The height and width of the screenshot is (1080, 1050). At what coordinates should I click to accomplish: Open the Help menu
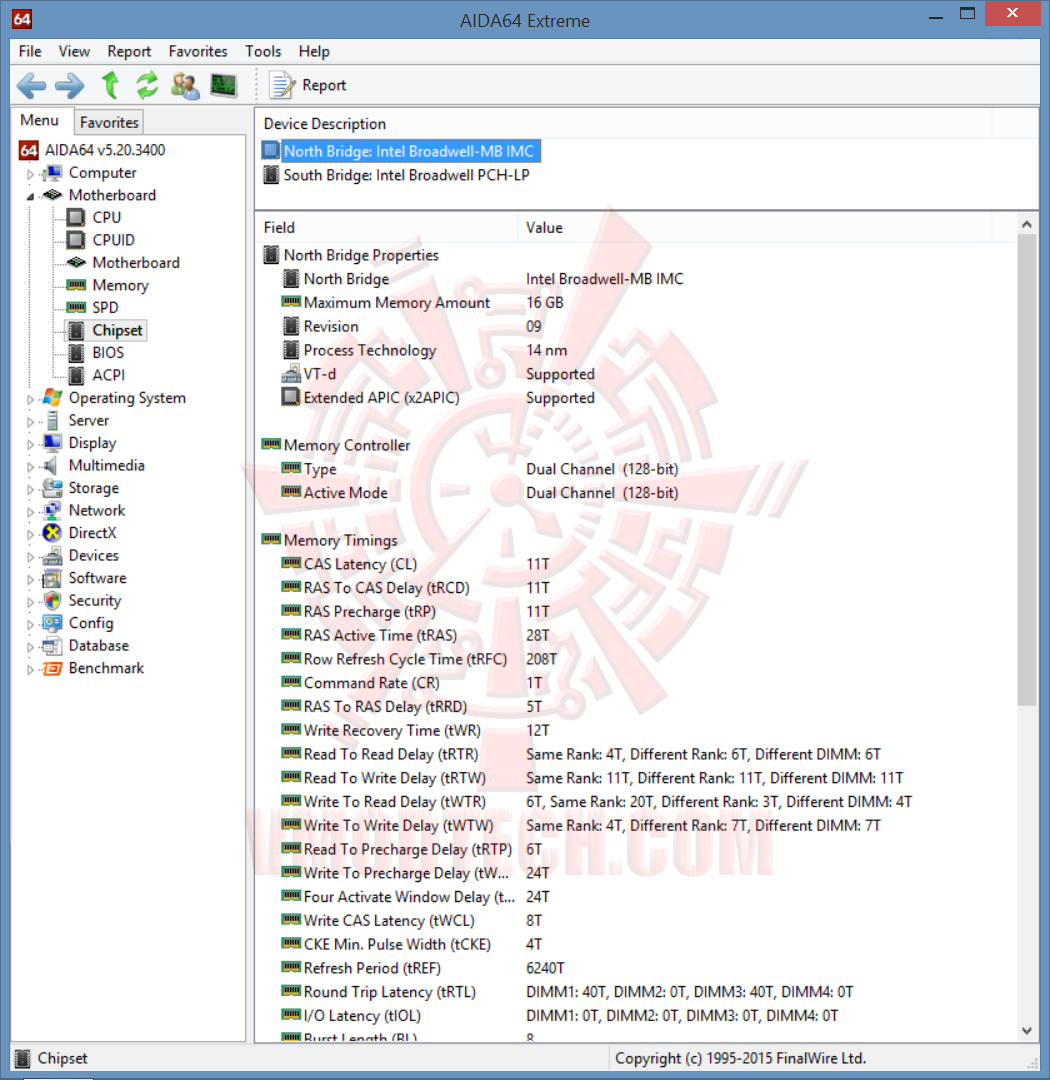[314, 51]
